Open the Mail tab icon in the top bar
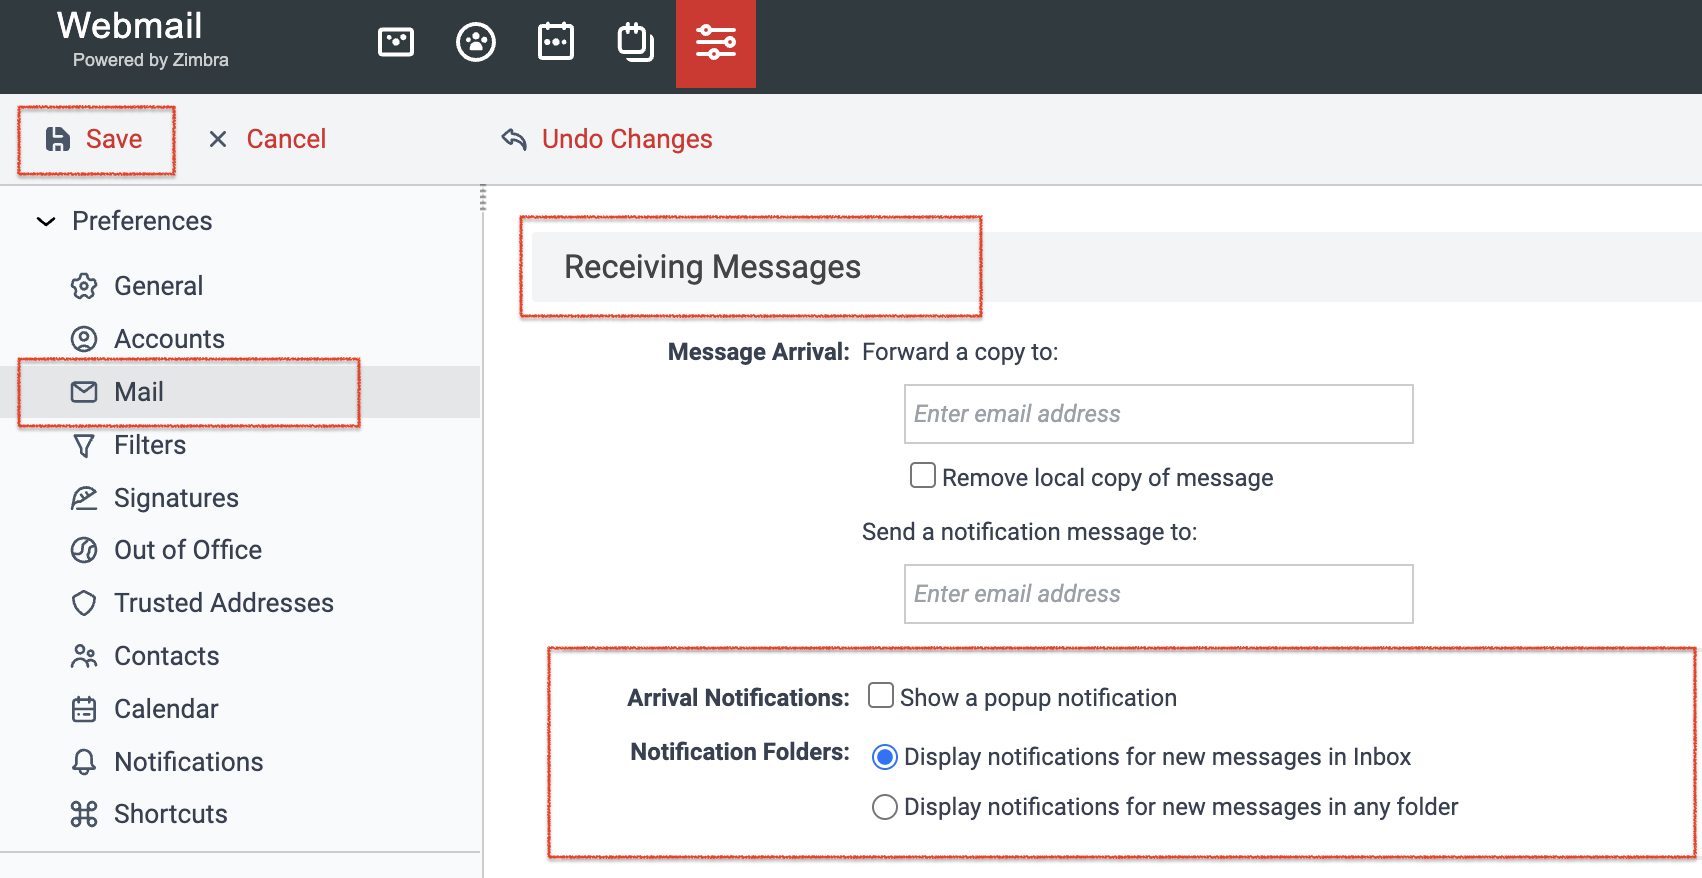Screen dimensions: 1702x878 (x=396, y=42)
